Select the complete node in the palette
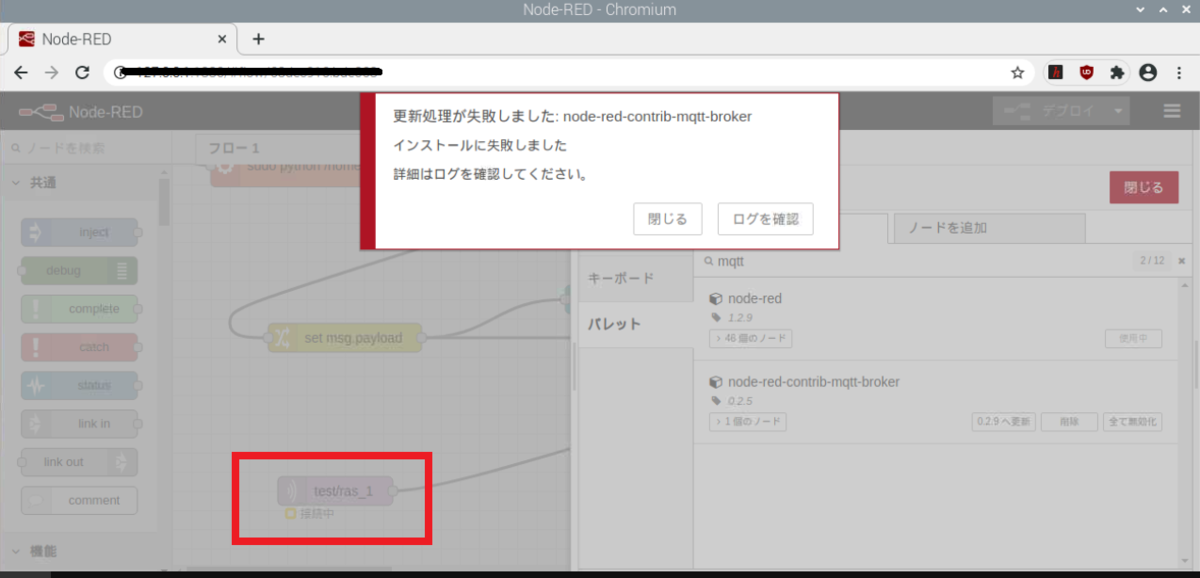Image resolution: width=1200 pixels, height=578 pixels. click(78, 309)
